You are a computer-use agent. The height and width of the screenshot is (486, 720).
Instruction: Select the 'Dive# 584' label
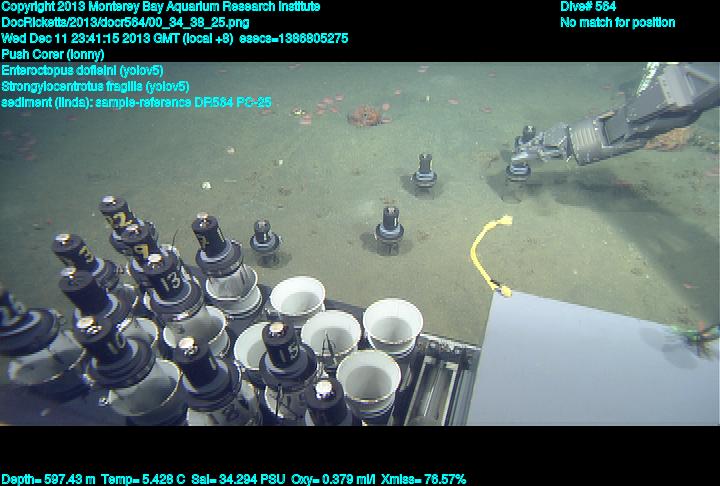(588, 6)
